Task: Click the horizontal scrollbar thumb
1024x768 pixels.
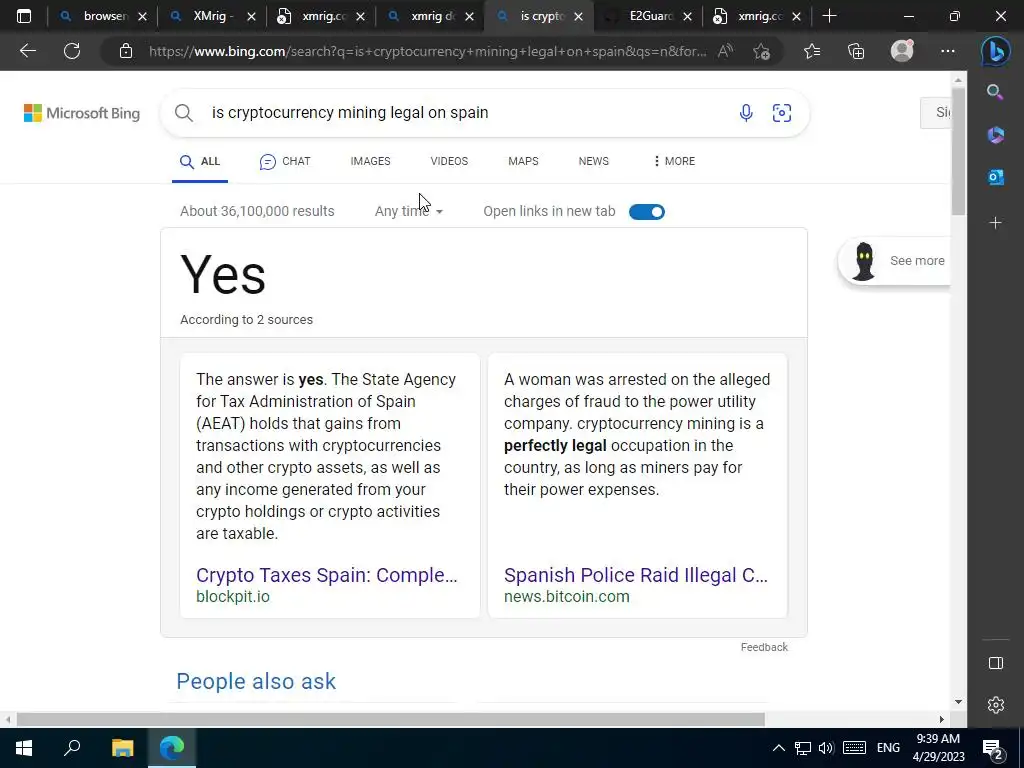Action: click(391, 720)
